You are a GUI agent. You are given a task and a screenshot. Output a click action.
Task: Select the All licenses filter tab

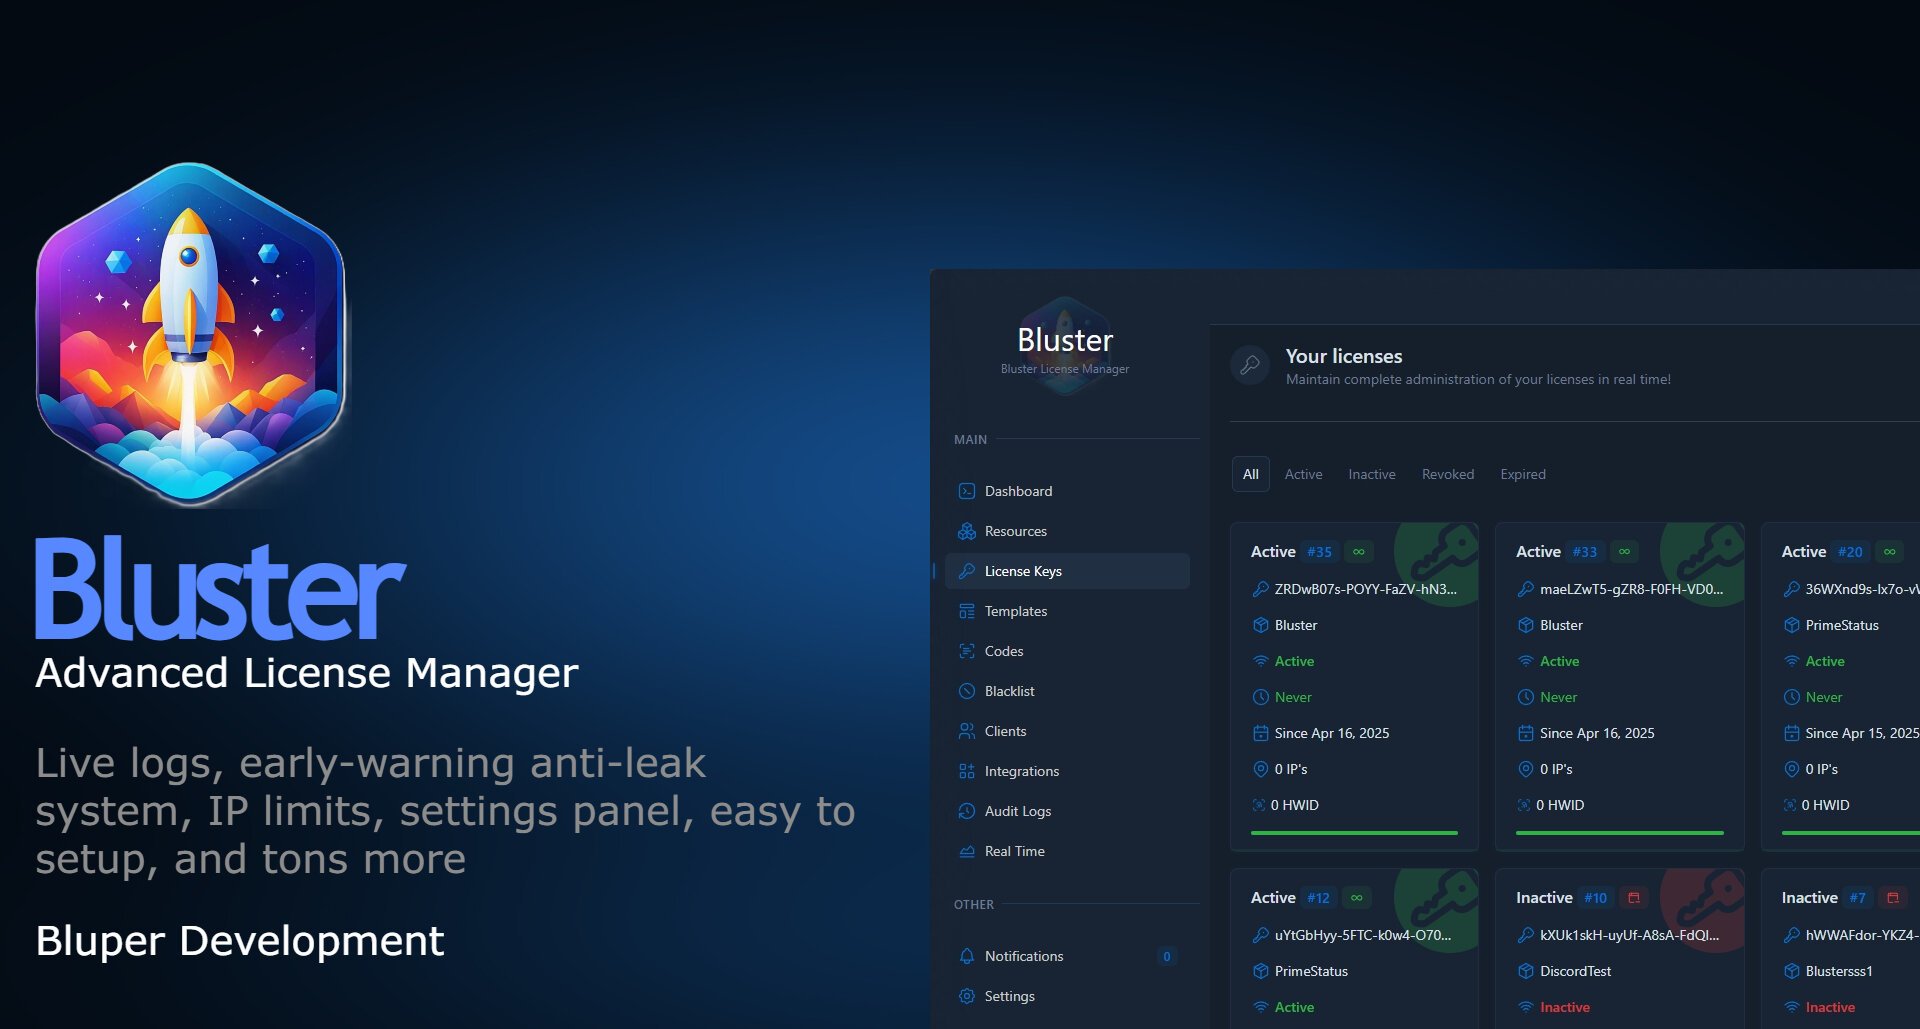click(1250, 474)
